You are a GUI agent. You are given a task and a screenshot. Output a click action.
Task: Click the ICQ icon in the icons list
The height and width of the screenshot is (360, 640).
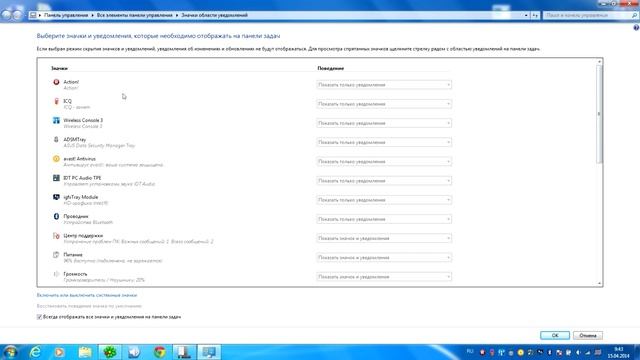click(x=56, y=101)
